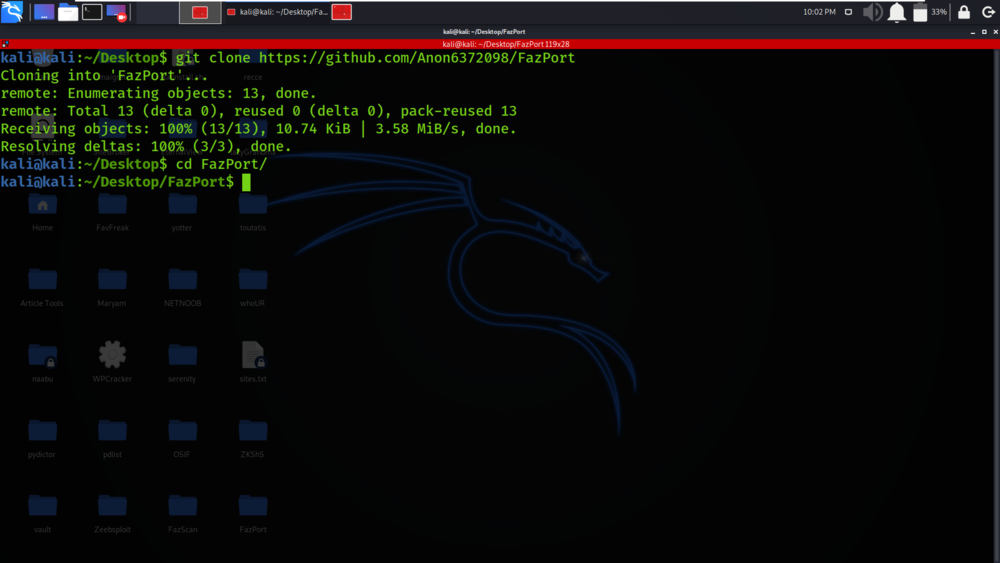Click the "Cloning into 'FazPort'..." line

coord(104,76)
